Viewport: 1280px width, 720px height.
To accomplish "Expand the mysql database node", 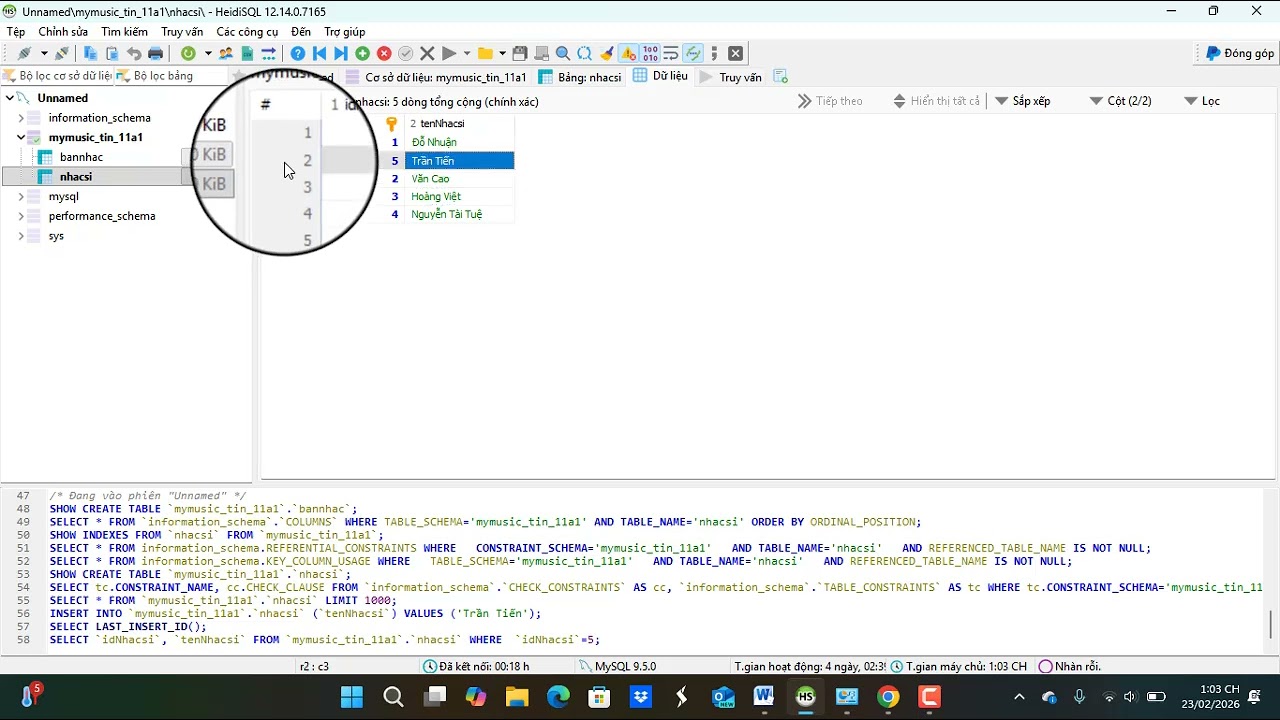I will pos(21,197).
